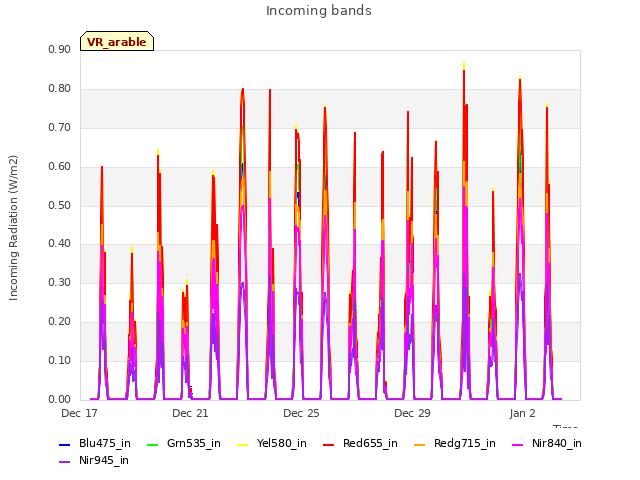Click the Redg715_in orange legend swatch
This screenshot has width=640, height=480.
tap(420, 444)
